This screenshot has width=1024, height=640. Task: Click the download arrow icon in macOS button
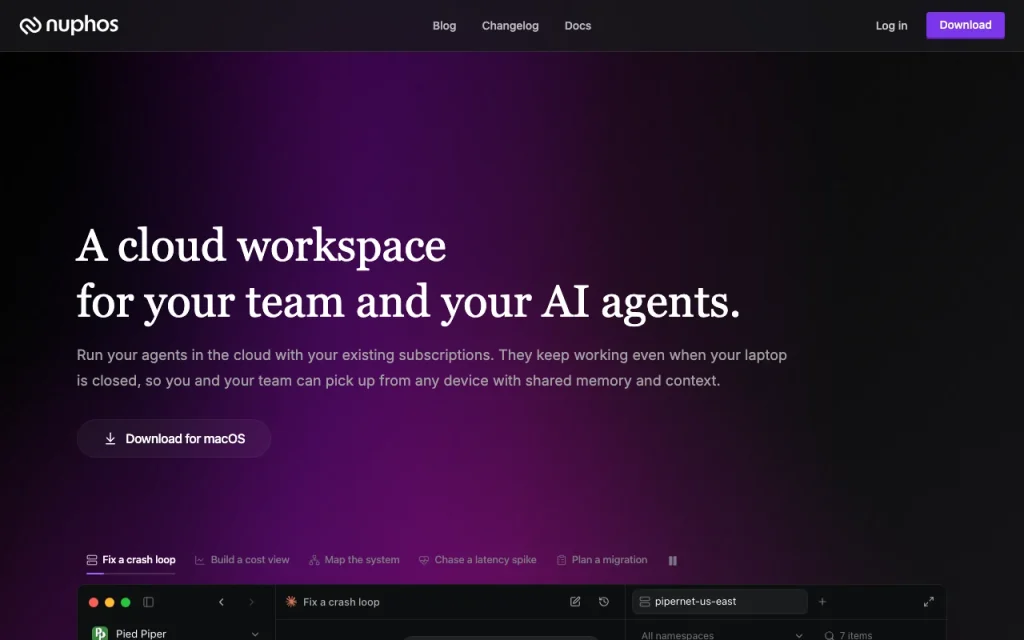coord(110,439)
